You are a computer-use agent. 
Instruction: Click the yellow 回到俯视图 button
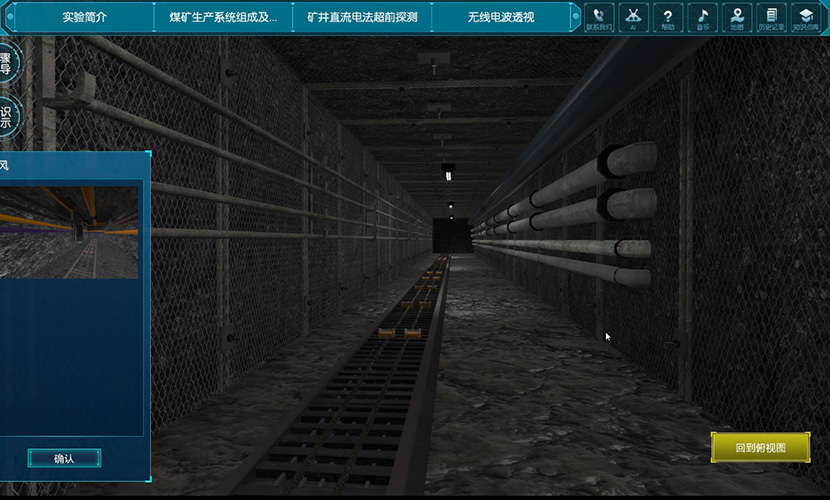(760, 447)
